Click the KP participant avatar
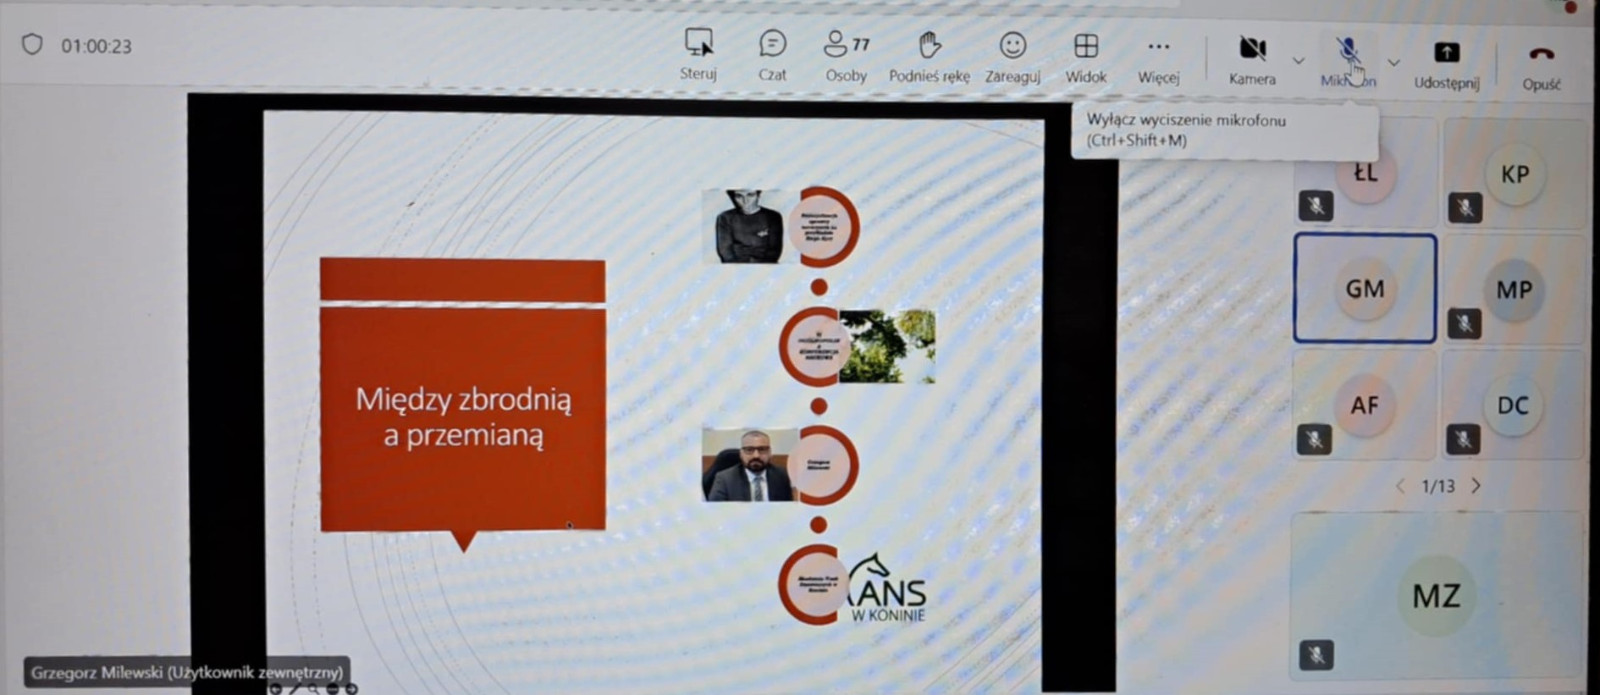Image resolution: width=1600 pixels, height=695 pixels. click(x=1514, y=174)
